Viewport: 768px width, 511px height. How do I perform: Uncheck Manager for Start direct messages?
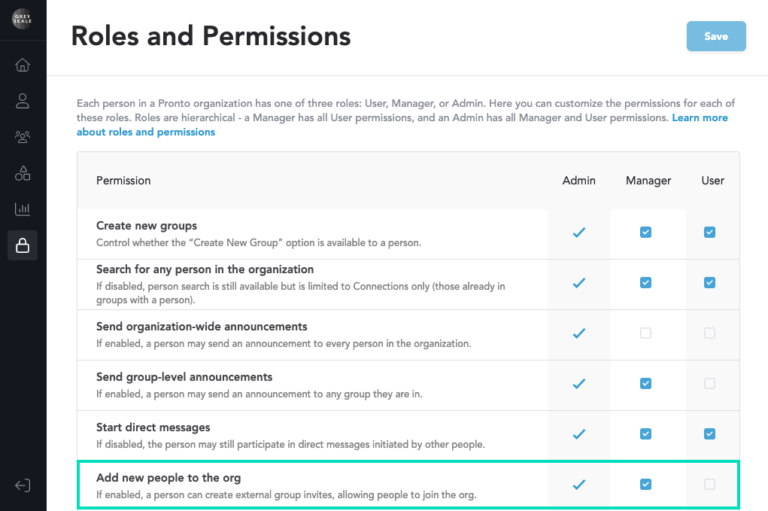point(646,434)
